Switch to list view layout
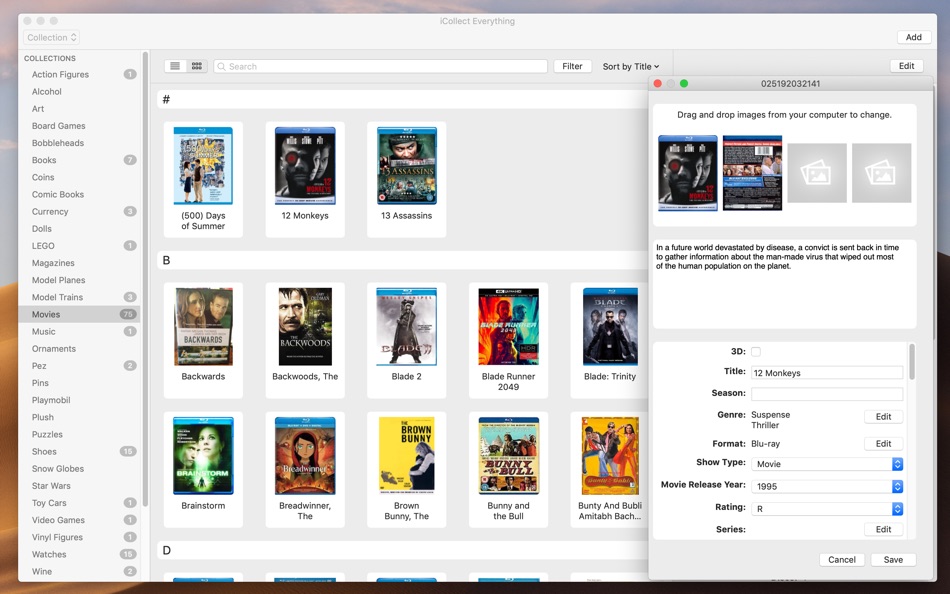 click(x=175, y=66)
